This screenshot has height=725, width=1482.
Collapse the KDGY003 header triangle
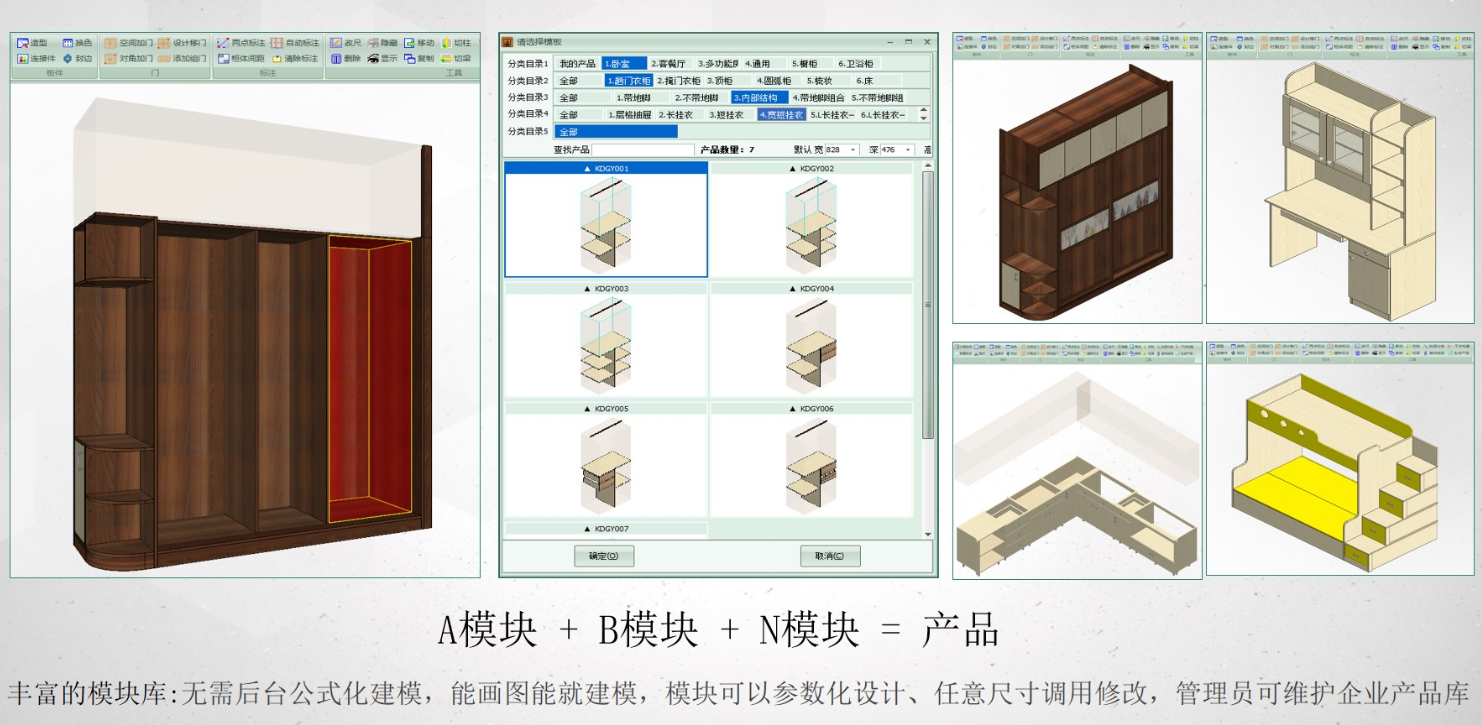tap(588, 289)
